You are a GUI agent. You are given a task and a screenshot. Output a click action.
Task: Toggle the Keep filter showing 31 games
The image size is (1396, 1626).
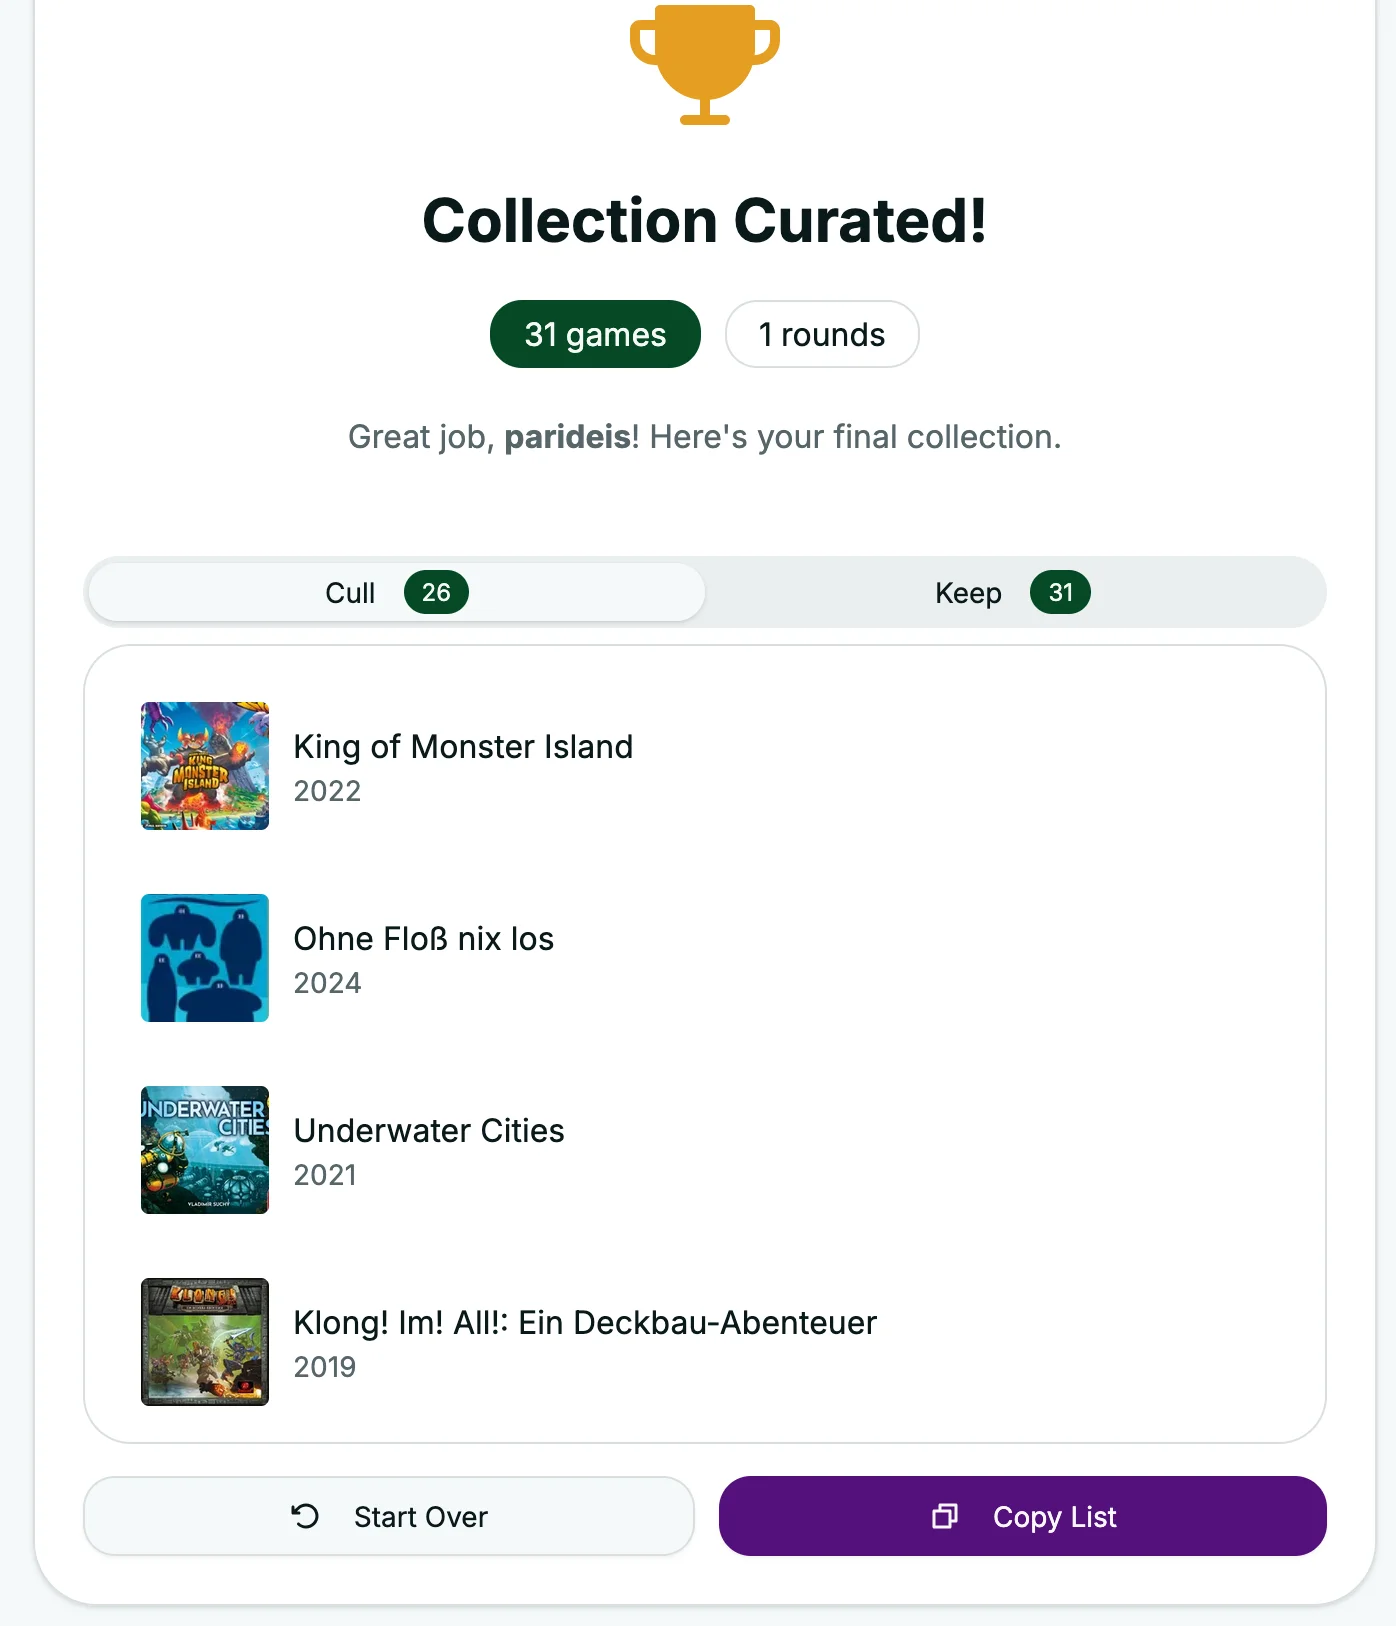pyautogui.click(x=1000, y=592)
